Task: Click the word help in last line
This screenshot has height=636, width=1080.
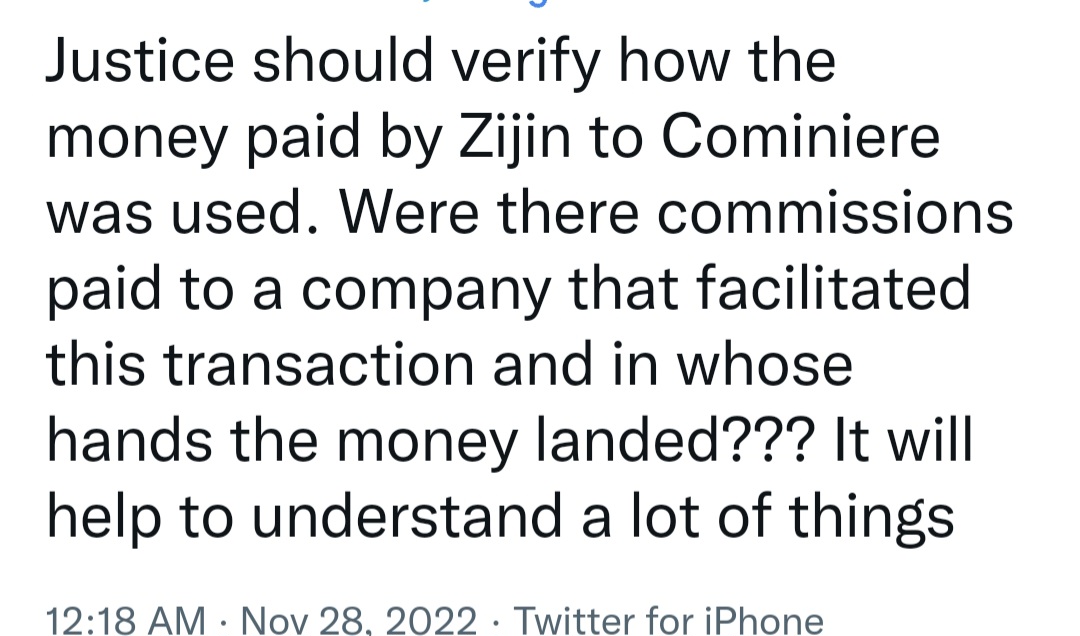Action: pyautogui.click(x=103, y=519)
